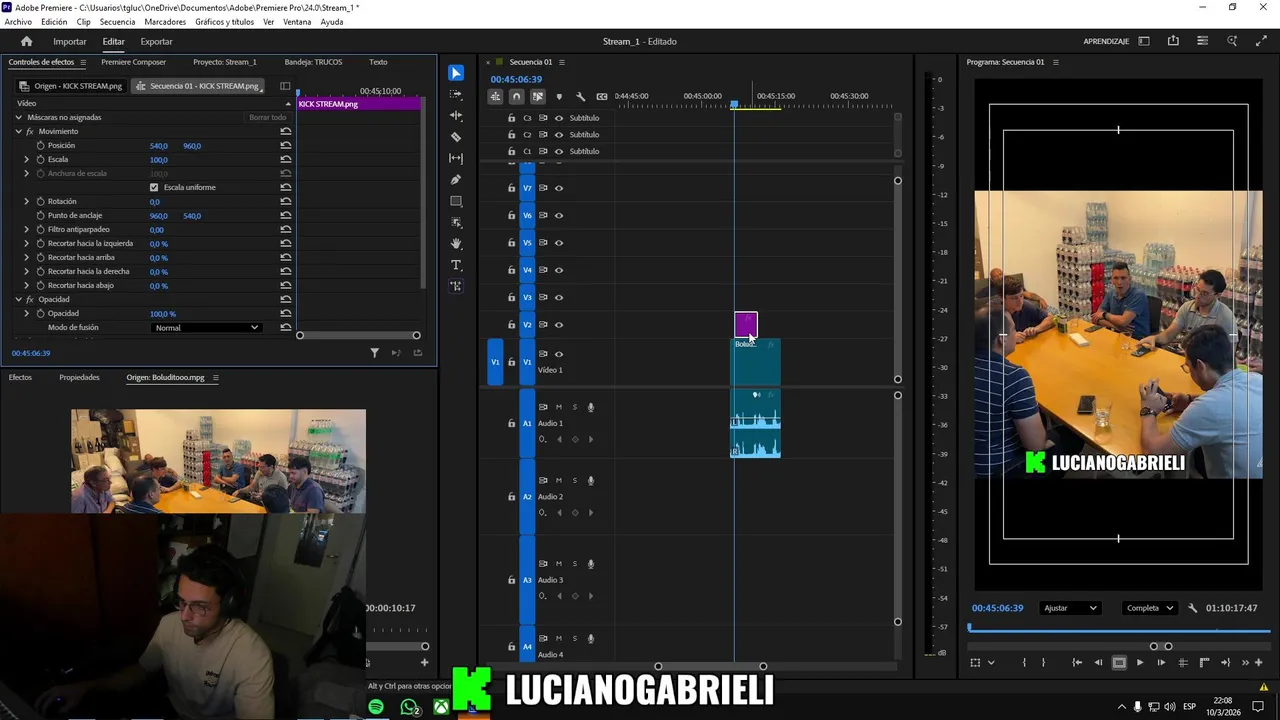Screen dimensions: 1280x720
Task: Collapse the Opacidad effect group
Action: tap(18, 300)
